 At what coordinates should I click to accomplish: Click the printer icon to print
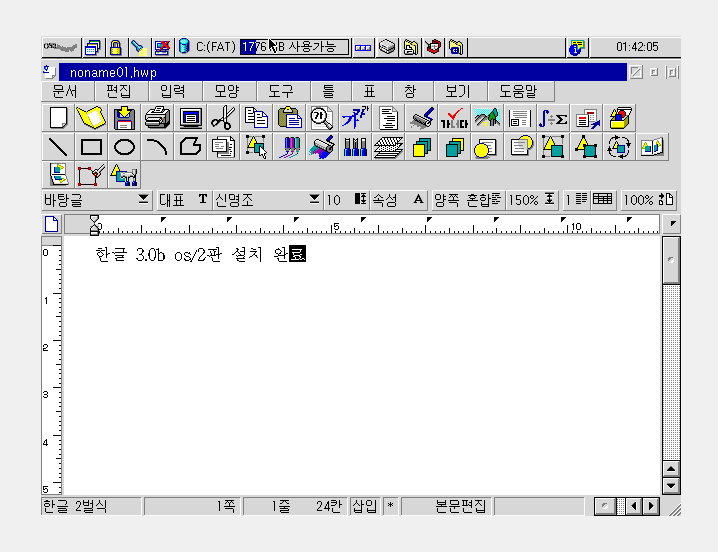(157, 118)
